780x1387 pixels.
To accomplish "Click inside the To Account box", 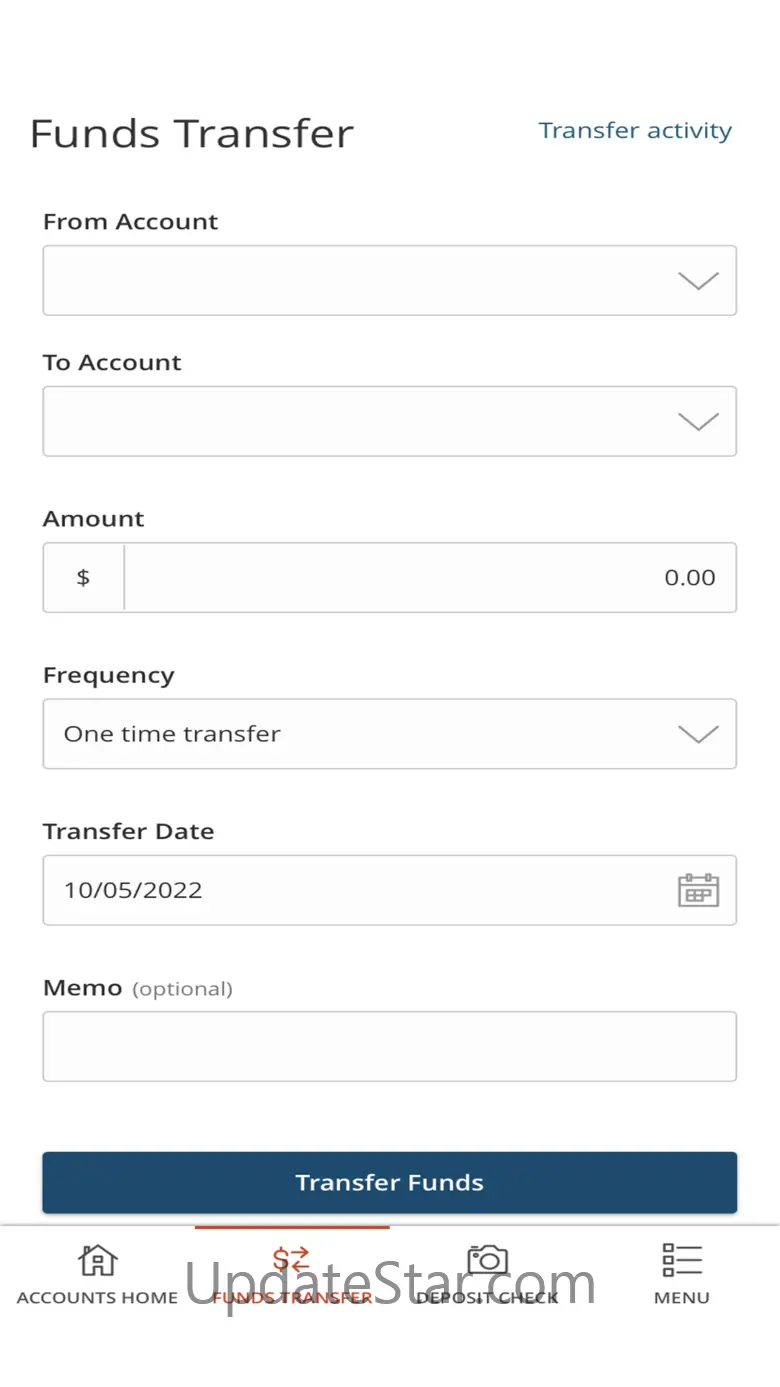I will point(389,422).
